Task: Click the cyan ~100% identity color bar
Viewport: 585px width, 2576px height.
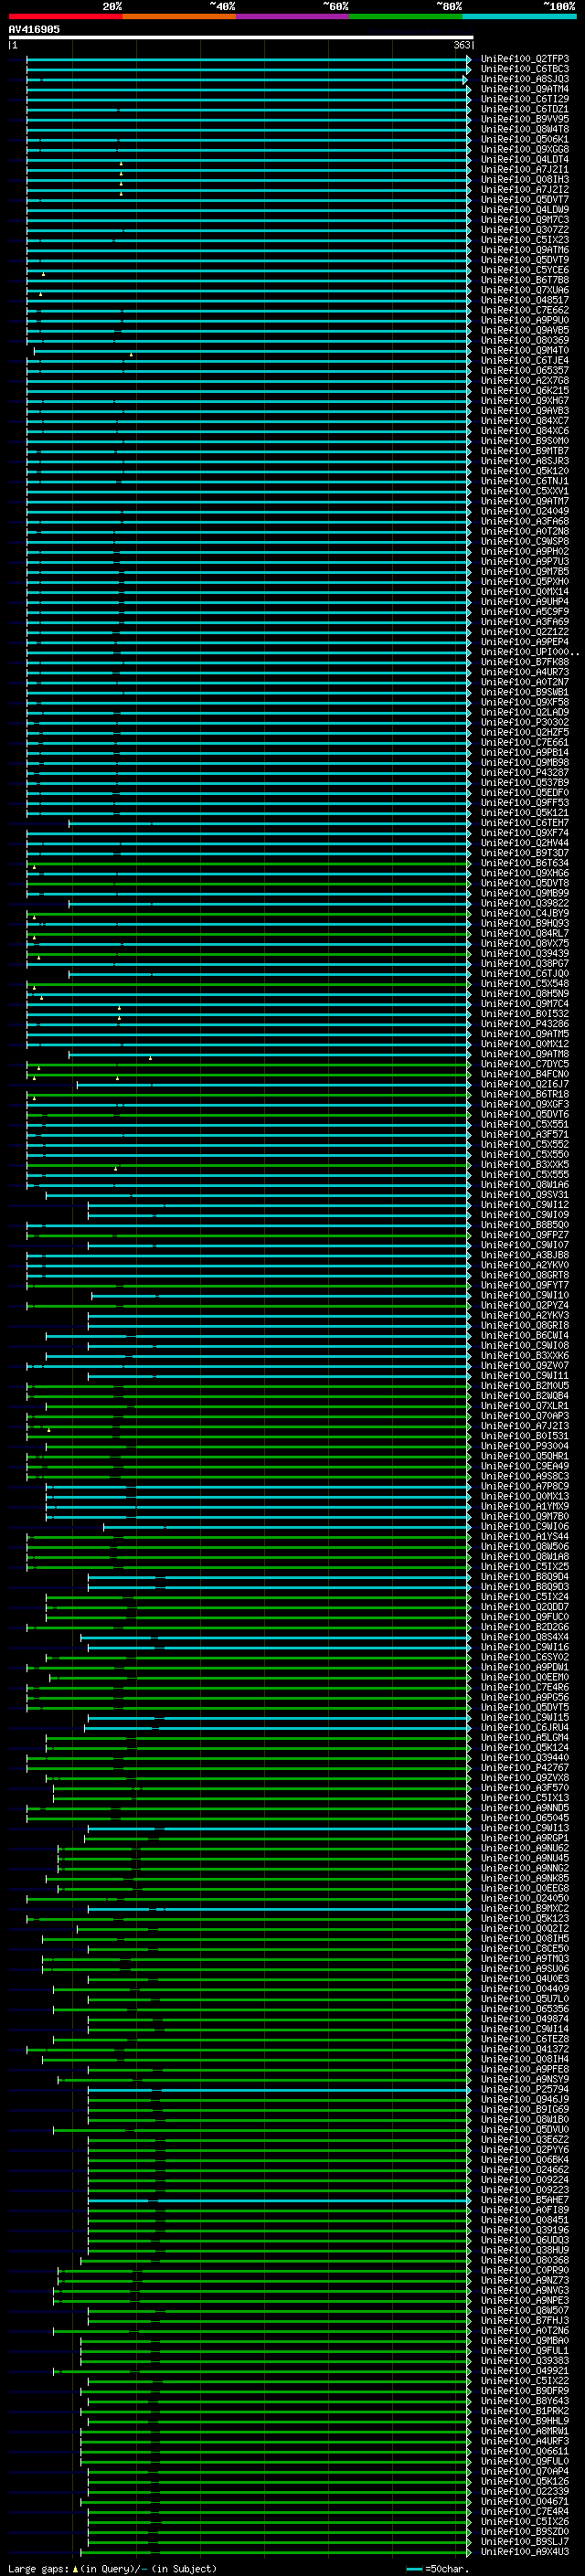Action: [519, 16]
